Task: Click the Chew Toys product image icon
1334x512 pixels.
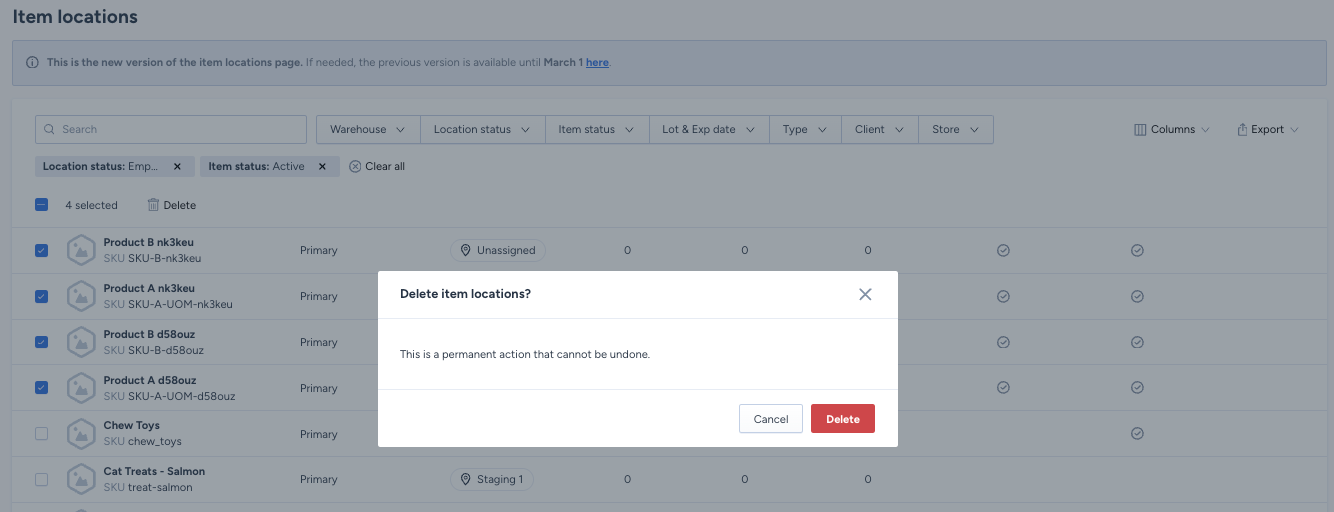Action: (x=81, y=434)
